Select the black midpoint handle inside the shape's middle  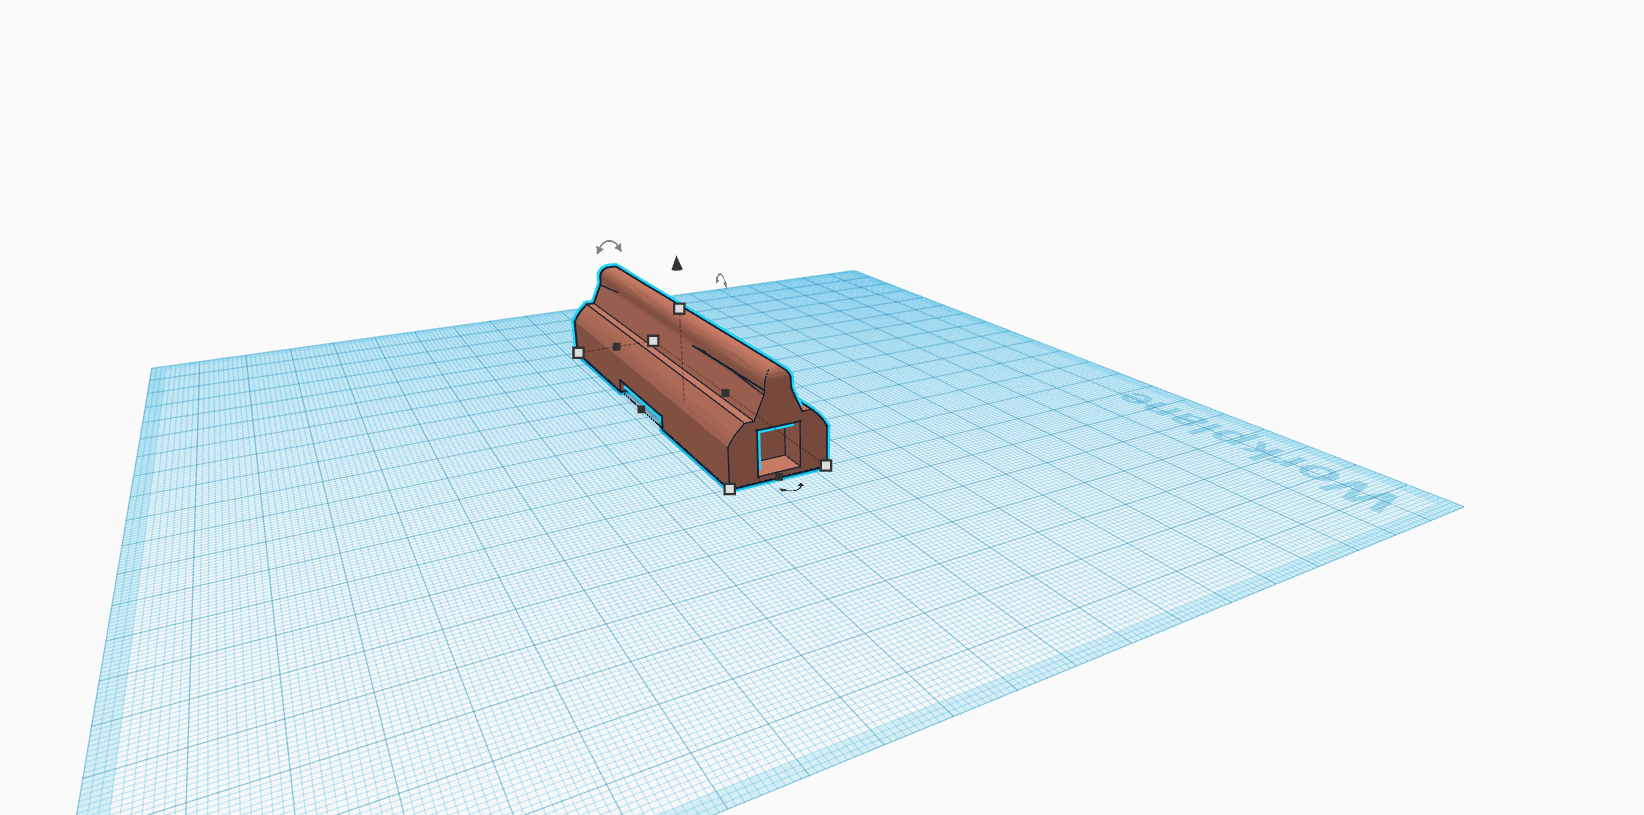click(x=725, y=393)
